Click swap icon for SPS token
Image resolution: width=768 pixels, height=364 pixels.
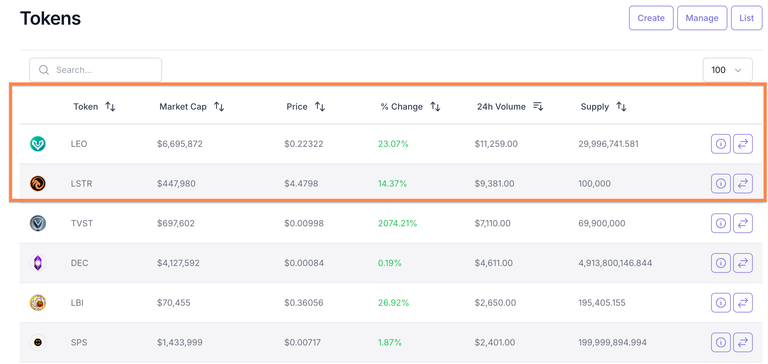(743, 342)
